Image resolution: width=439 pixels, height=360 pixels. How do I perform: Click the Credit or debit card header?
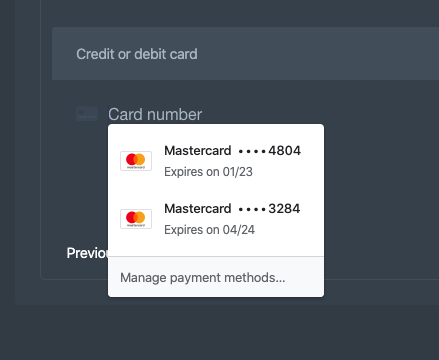[245, 54]
